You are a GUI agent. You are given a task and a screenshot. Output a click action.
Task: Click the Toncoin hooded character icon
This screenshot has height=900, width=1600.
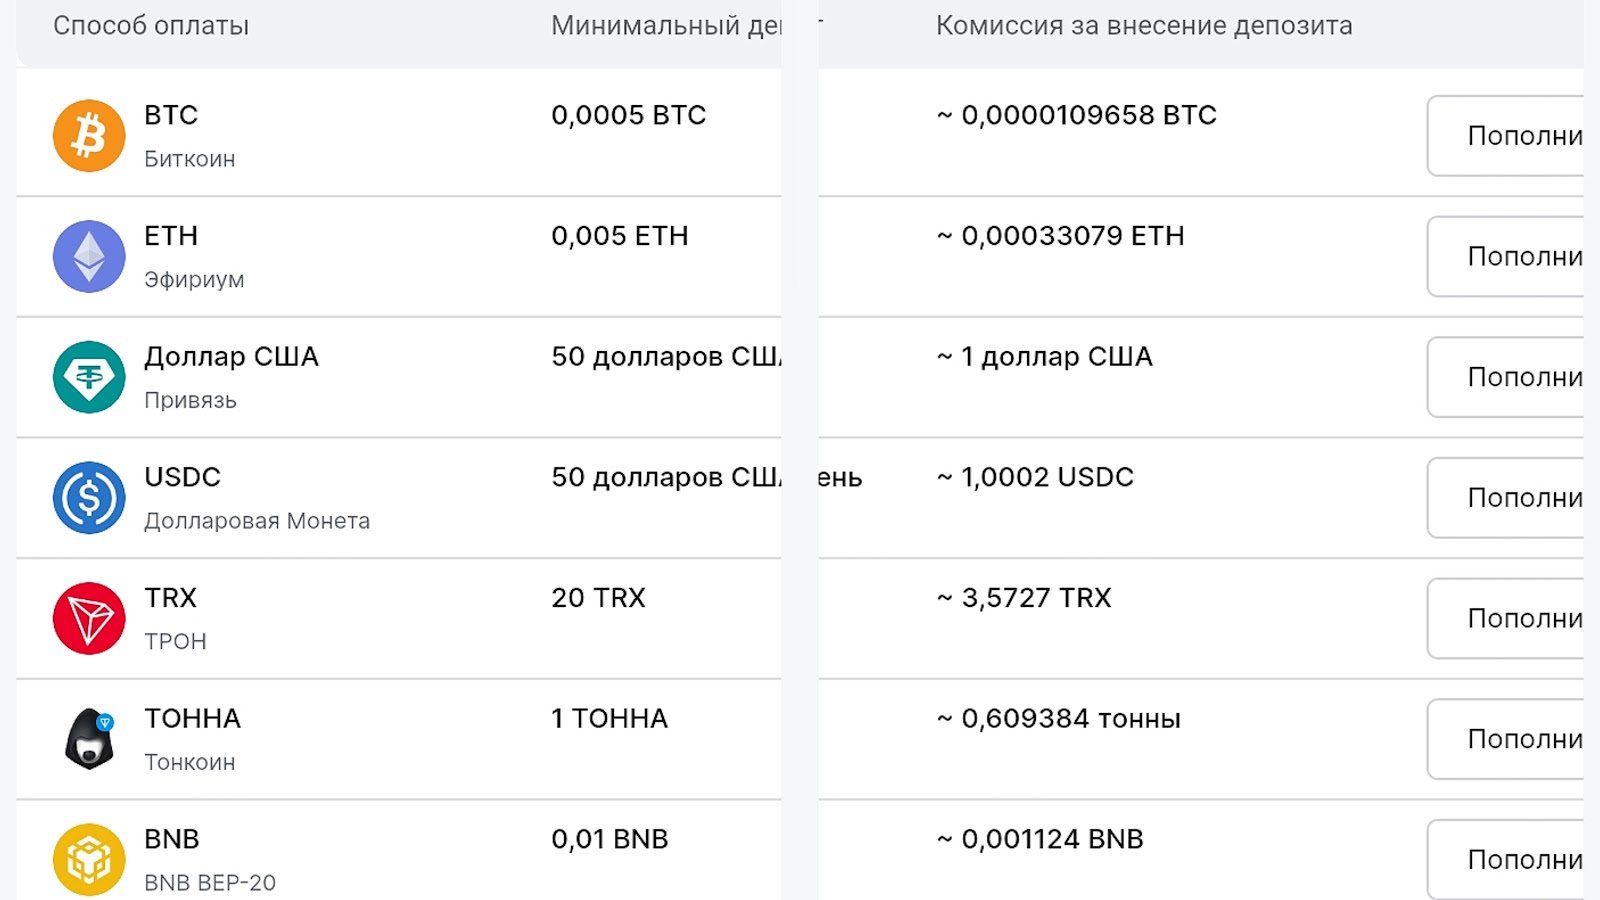coord(89,739)
